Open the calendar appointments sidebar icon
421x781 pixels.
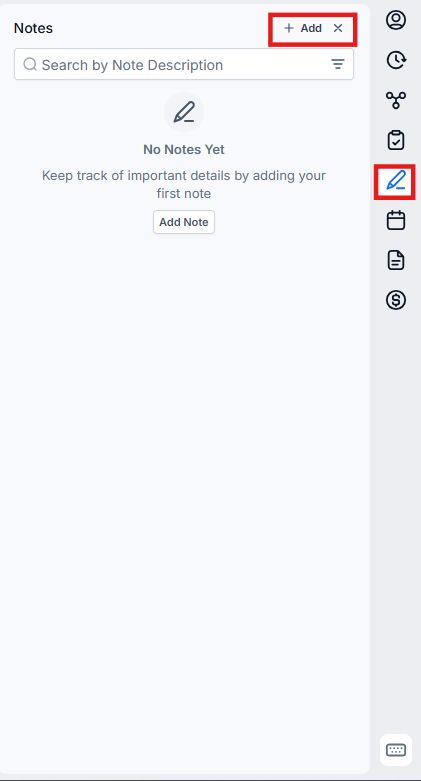point(396,220)
